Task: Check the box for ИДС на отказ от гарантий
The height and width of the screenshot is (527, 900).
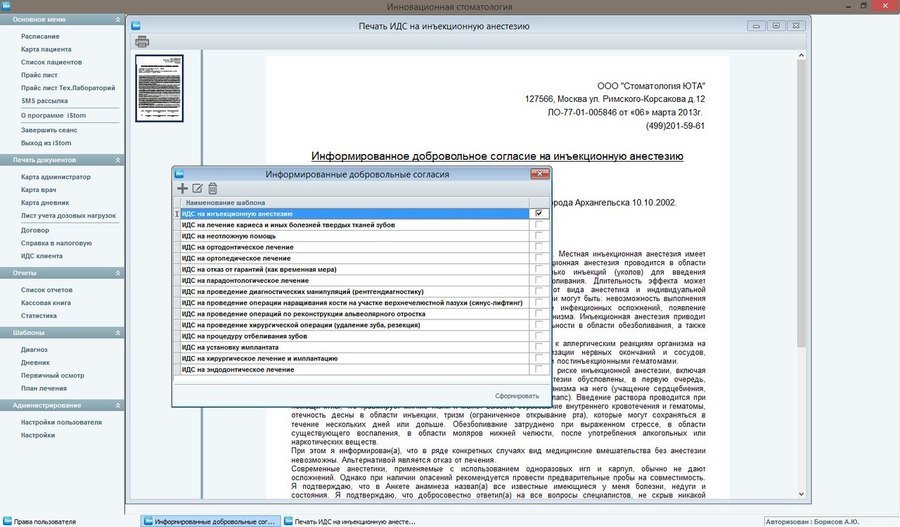Action: click(538, 269)
